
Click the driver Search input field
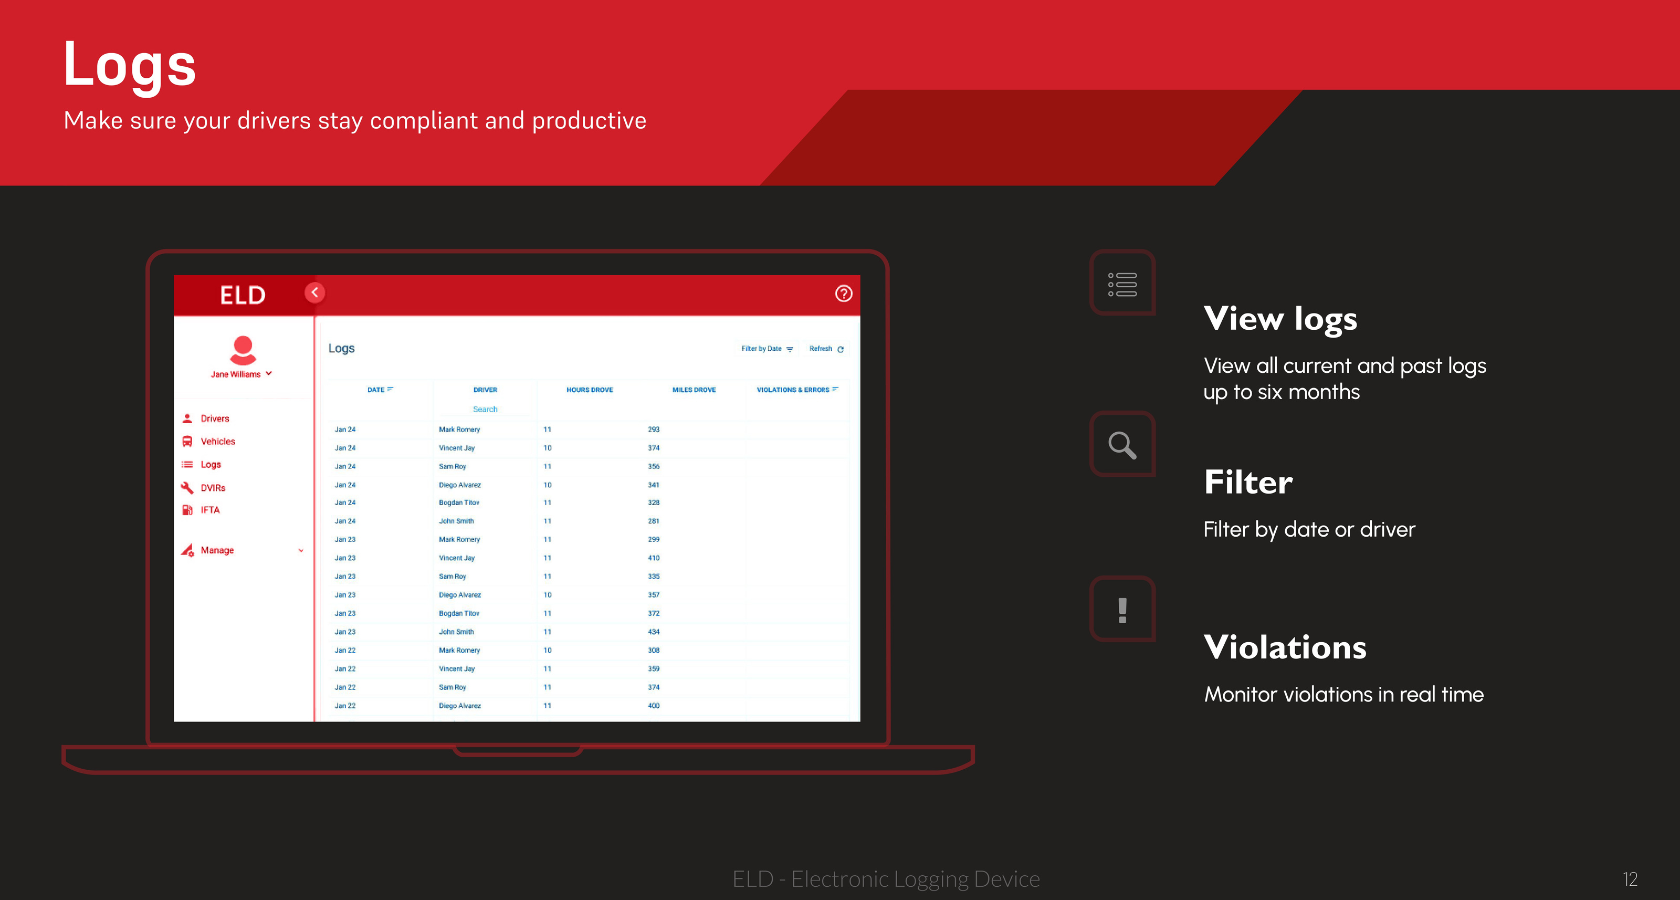click(485, 409)
